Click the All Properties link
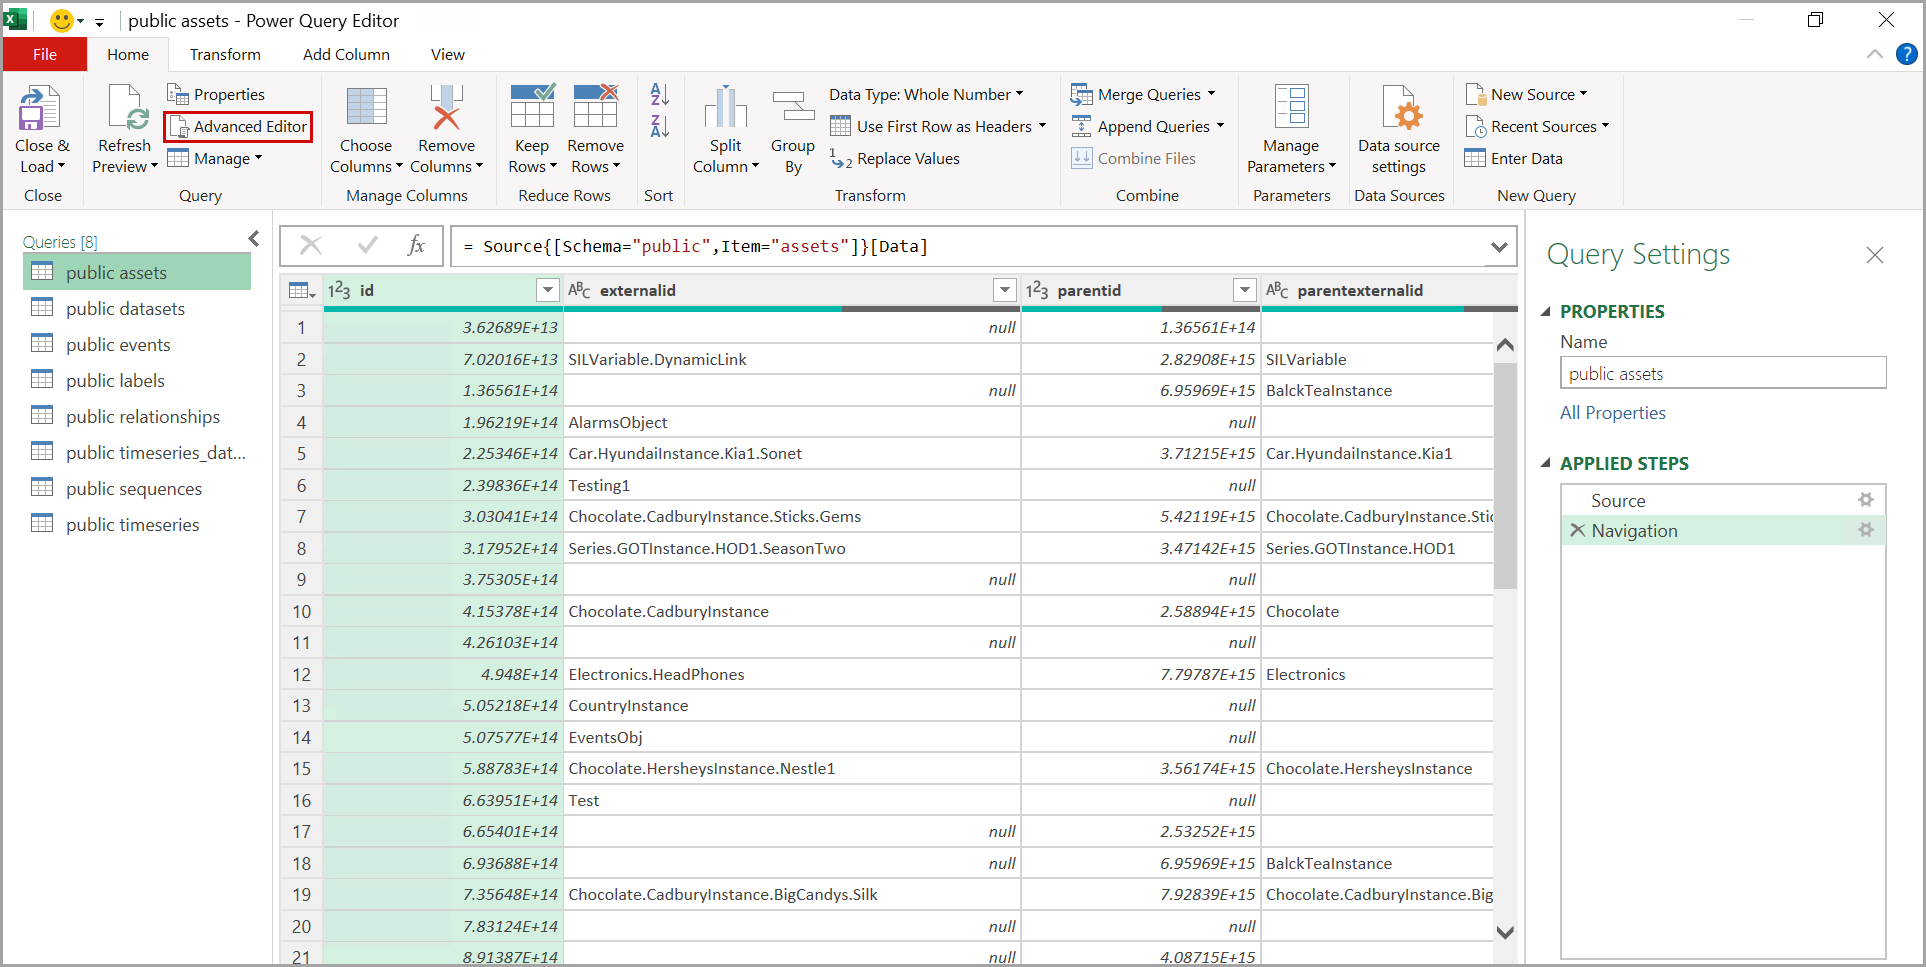Viewport: 1926px width, 967px height. 1612,413
